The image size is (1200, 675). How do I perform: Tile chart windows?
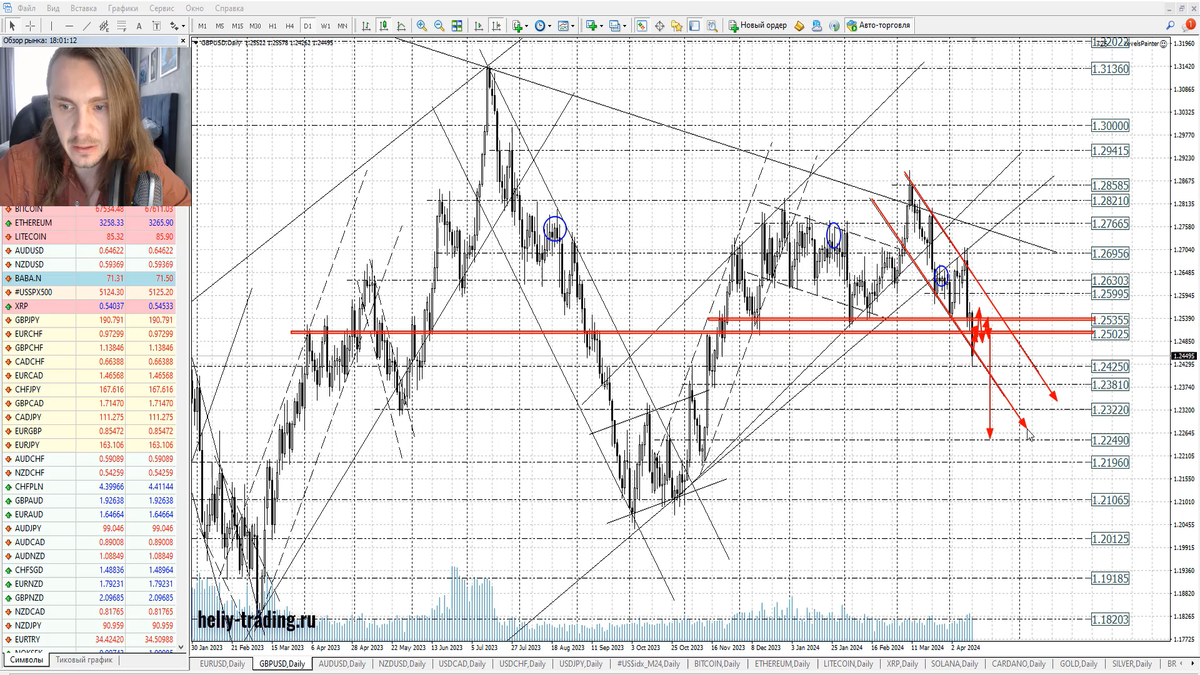tap(457, 25)
